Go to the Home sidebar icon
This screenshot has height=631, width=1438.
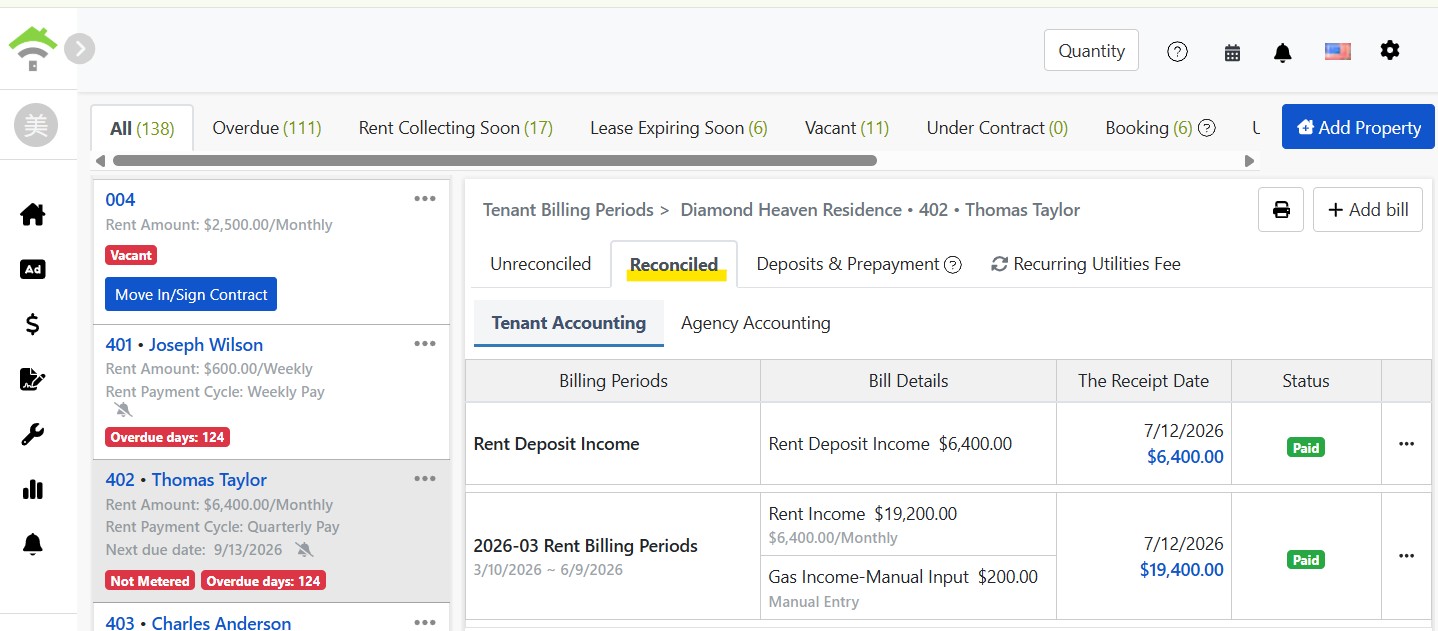33,214
